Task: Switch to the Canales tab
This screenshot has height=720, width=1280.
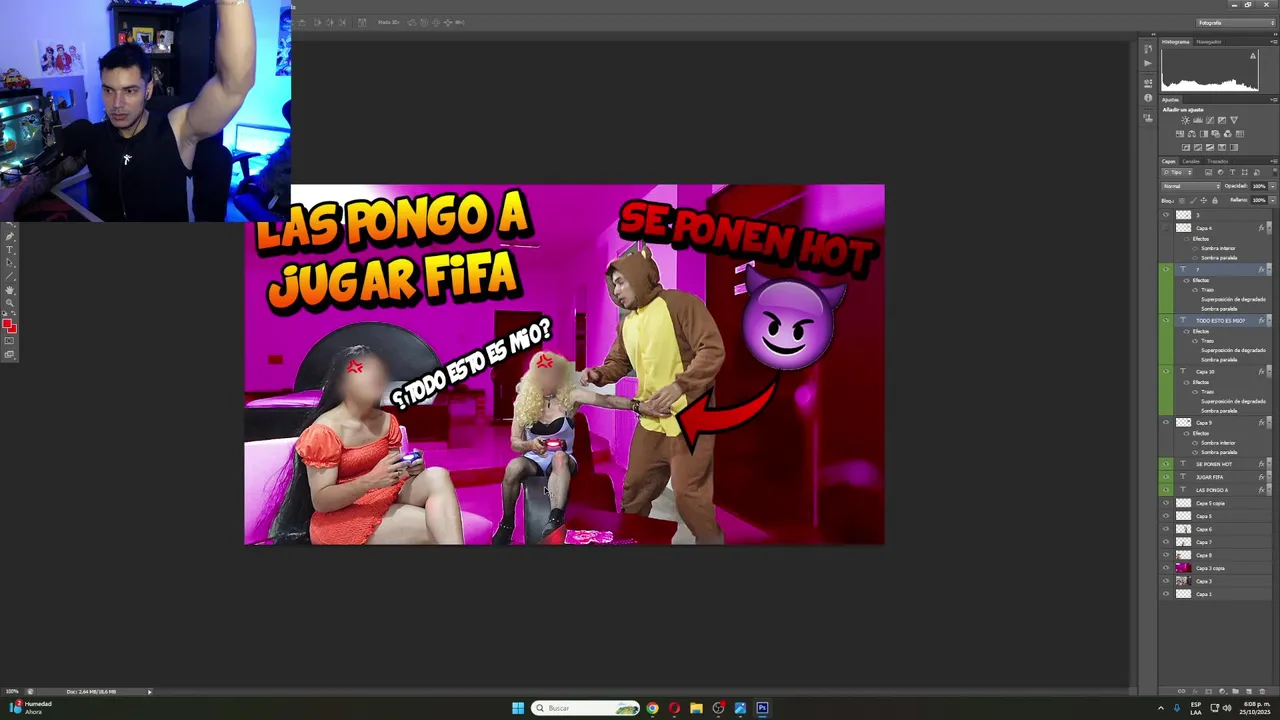Action: click(1191, 161)
